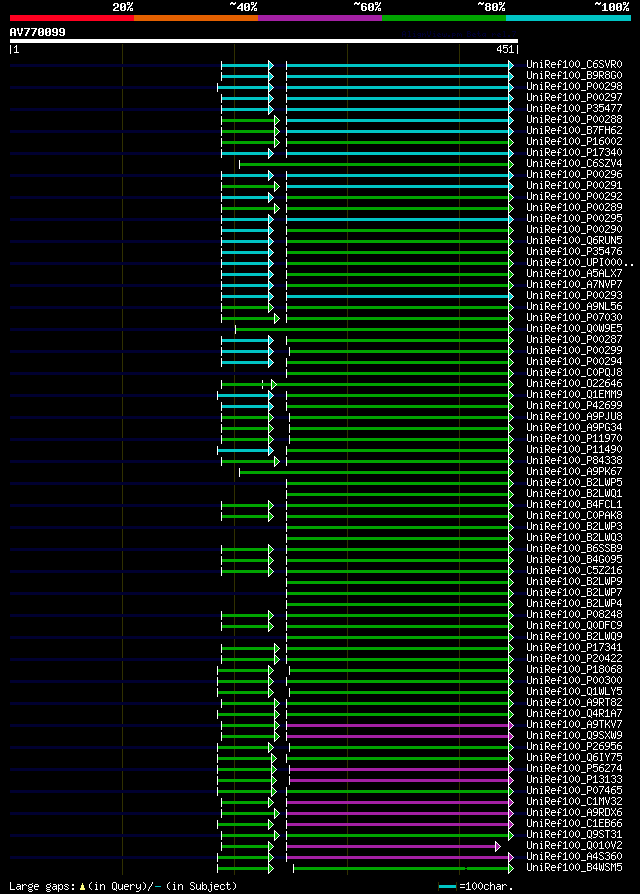This screenshot has height=894, width=640.
Task: Select the UniRef100_A9PK67 label
Action: tap(574, 472)
